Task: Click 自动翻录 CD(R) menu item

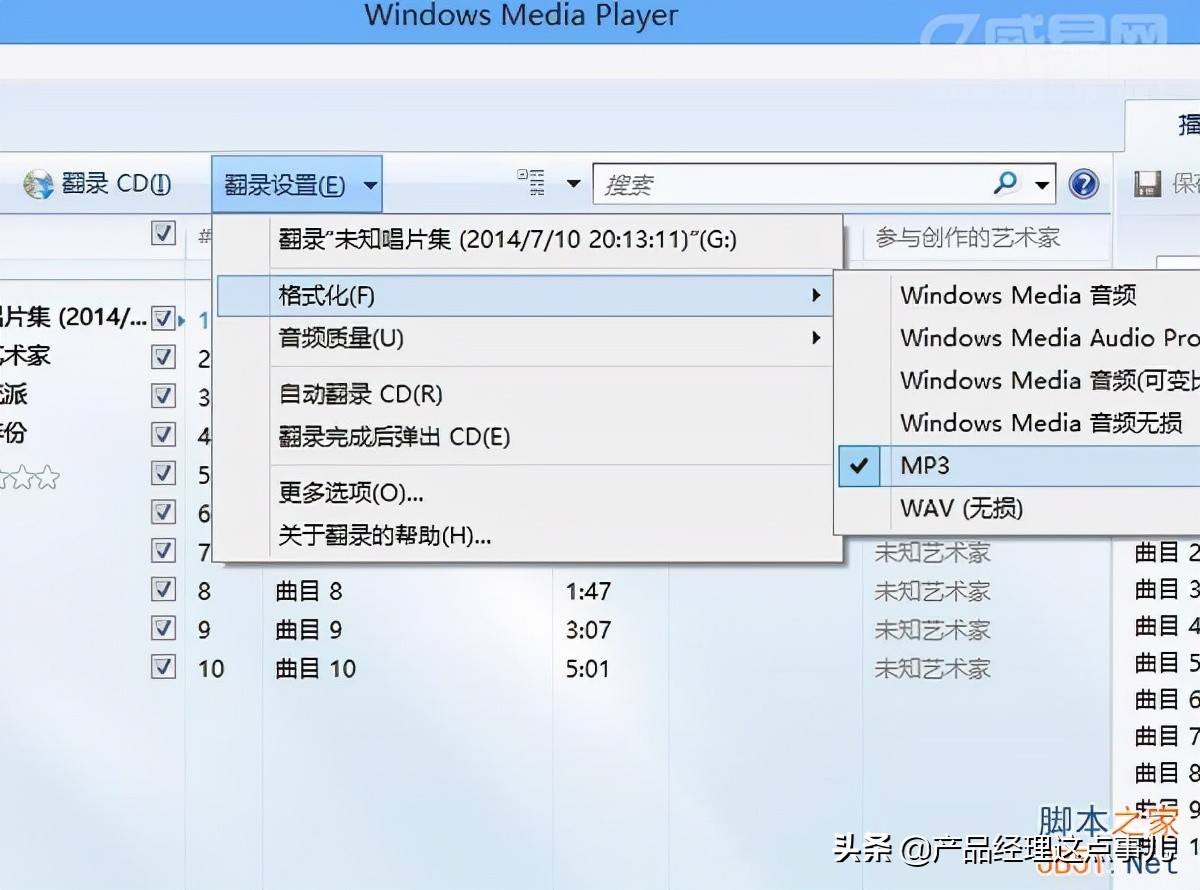Action: click(360, 394)
